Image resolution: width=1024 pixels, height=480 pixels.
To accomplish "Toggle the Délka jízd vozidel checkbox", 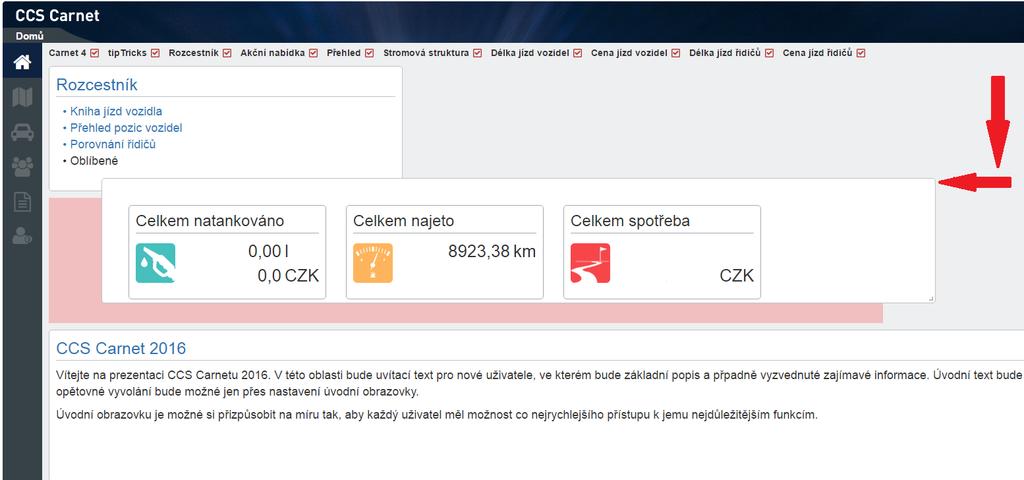I will coord(577,54).
